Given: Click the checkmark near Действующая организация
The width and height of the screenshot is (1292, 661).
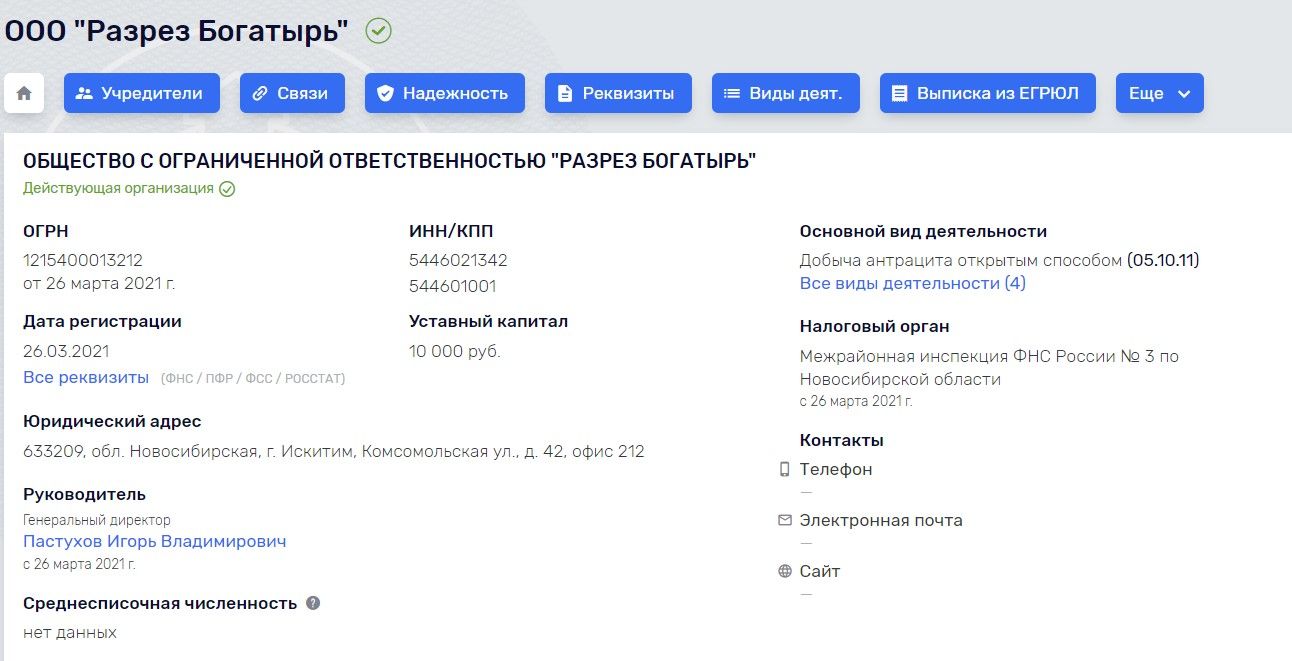Looking at the screenshot, I should 227,188.
